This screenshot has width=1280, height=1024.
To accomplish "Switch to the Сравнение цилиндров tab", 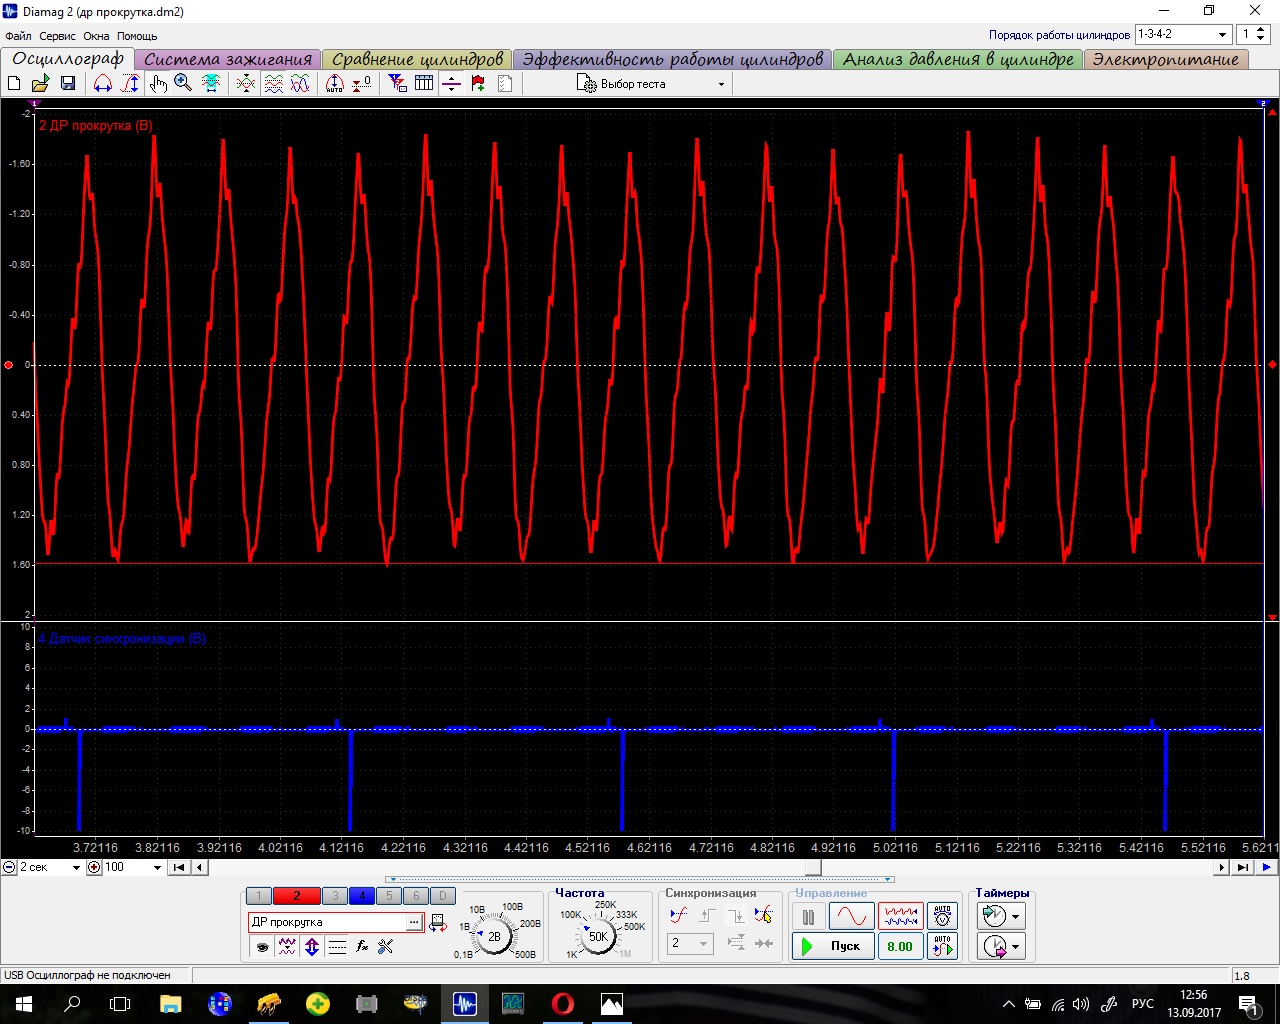I will pyautogui.click(x=417, y=59).
